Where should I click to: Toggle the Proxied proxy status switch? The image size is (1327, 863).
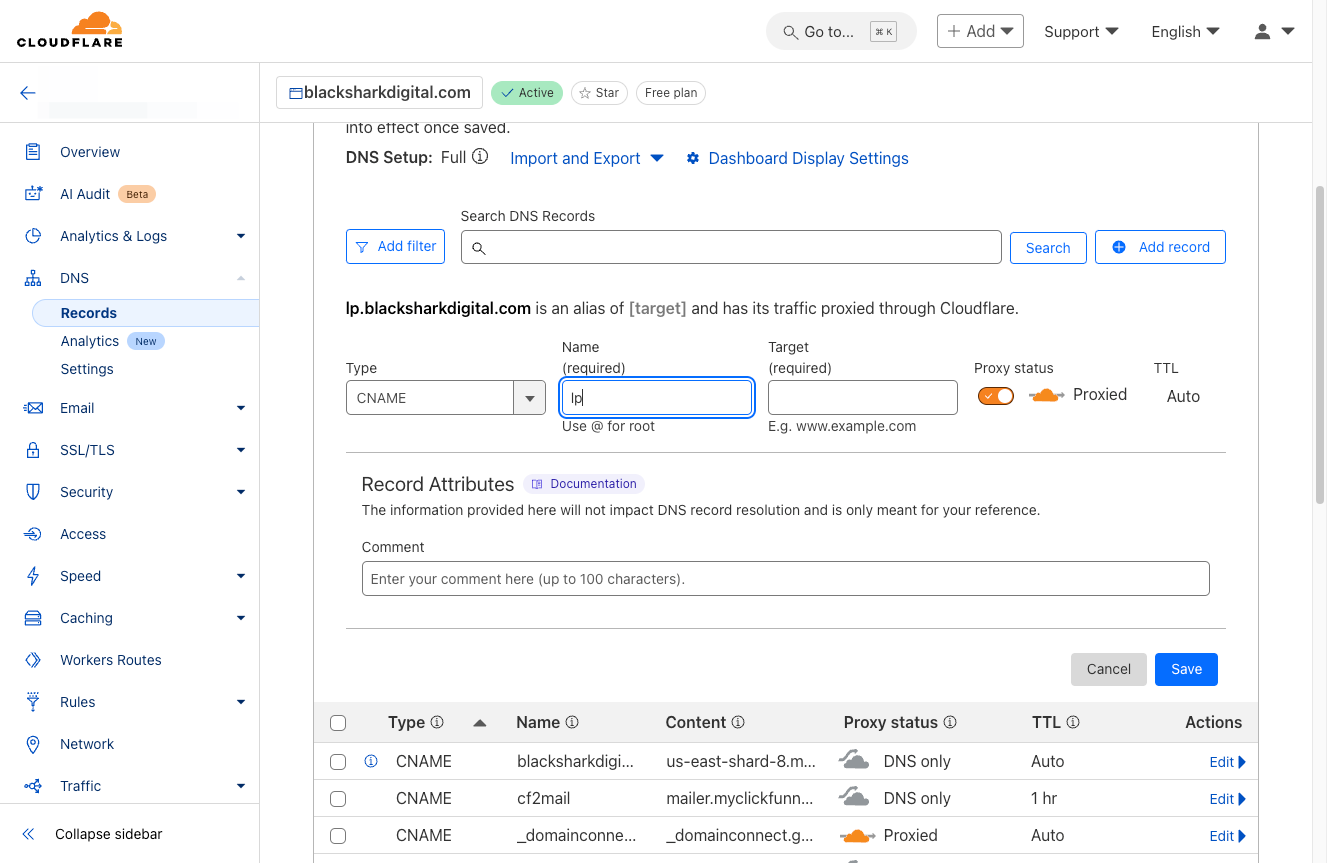(x=996, y=396)
